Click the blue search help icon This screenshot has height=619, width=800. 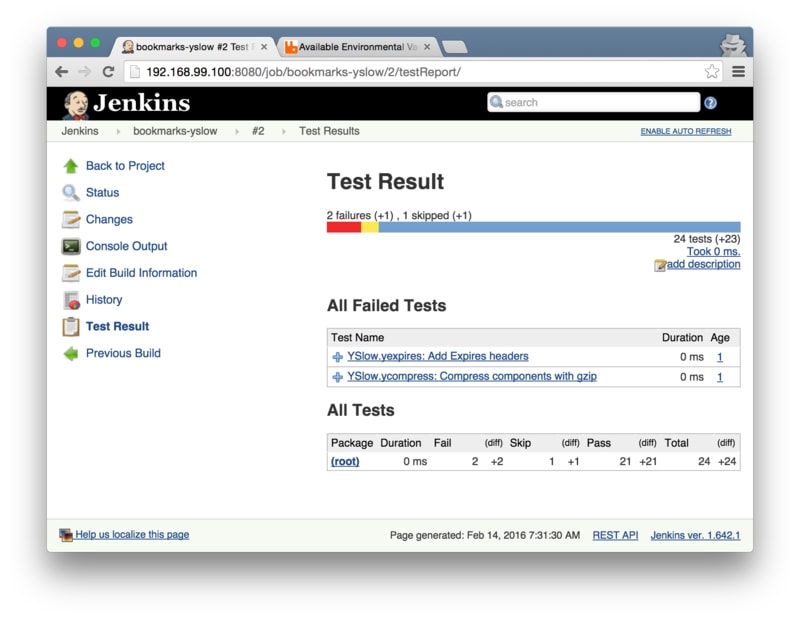(x=710, y=103)
